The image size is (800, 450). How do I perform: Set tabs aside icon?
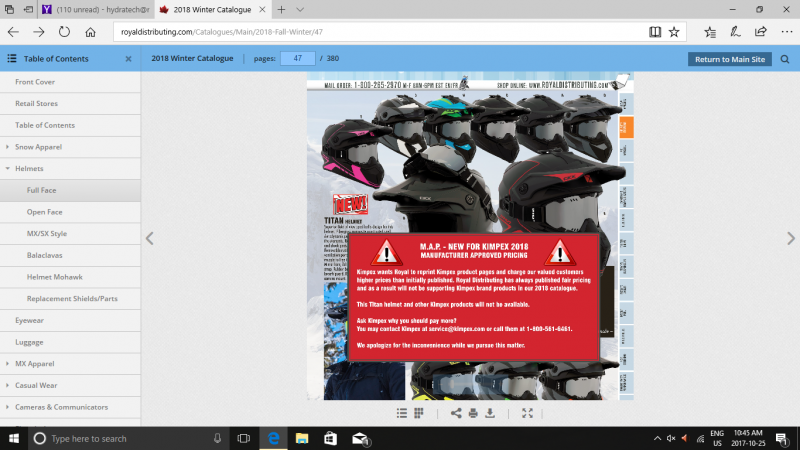pyautogui.click(x=28, y=9)
